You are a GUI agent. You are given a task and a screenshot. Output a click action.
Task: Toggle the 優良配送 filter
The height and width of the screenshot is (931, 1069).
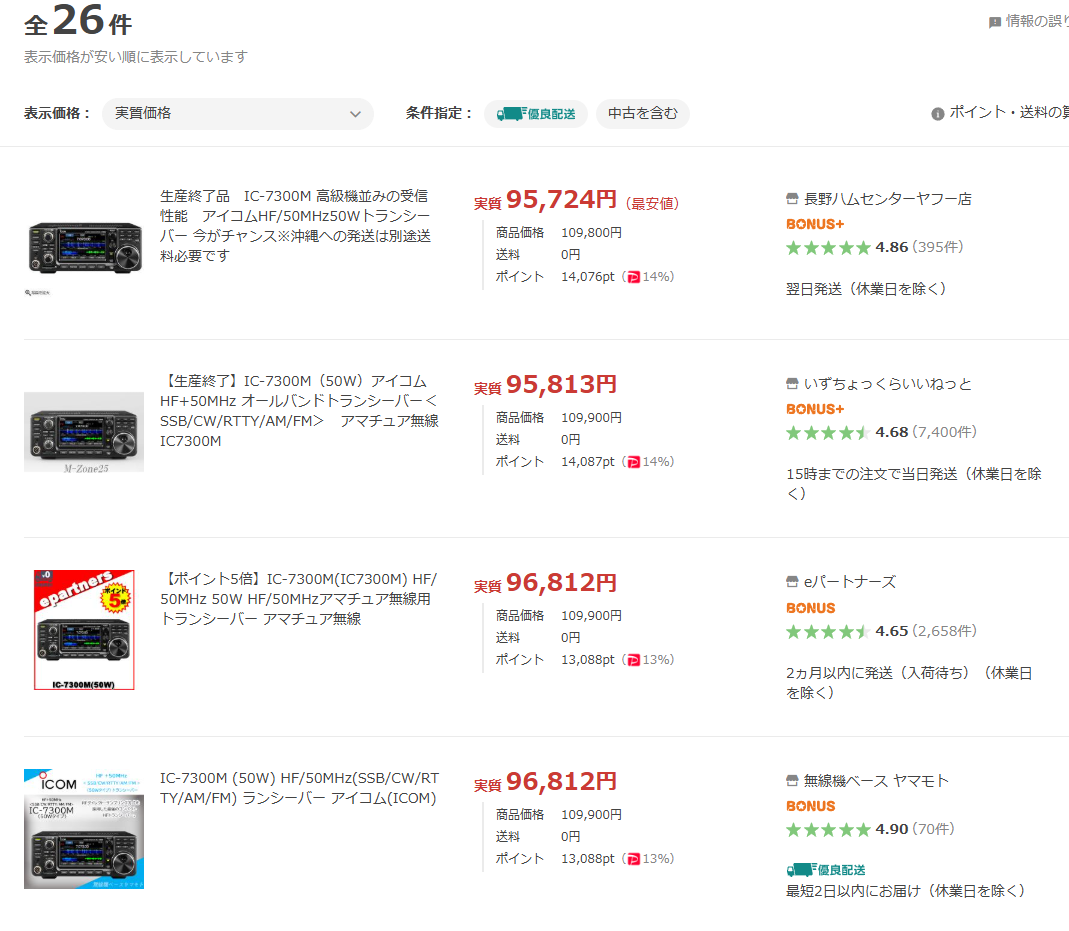pos(536,114)
